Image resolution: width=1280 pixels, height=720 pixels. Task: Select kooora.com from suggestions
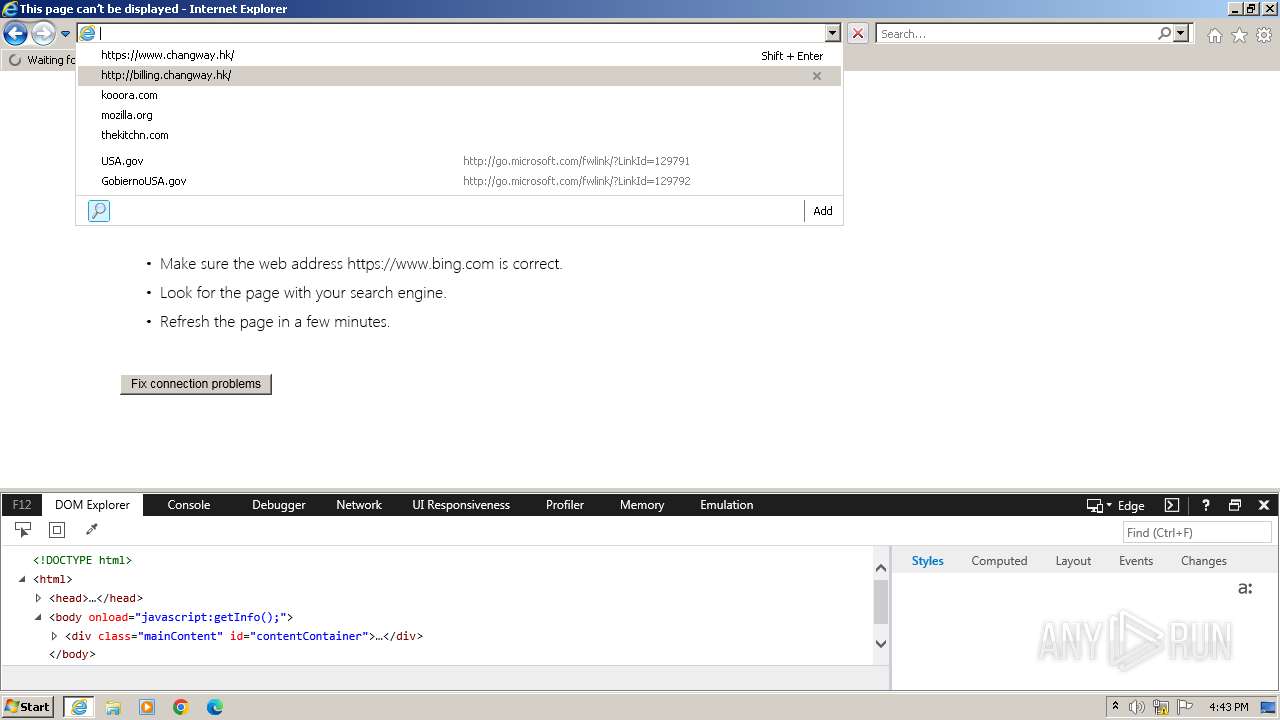pos(460,96)
